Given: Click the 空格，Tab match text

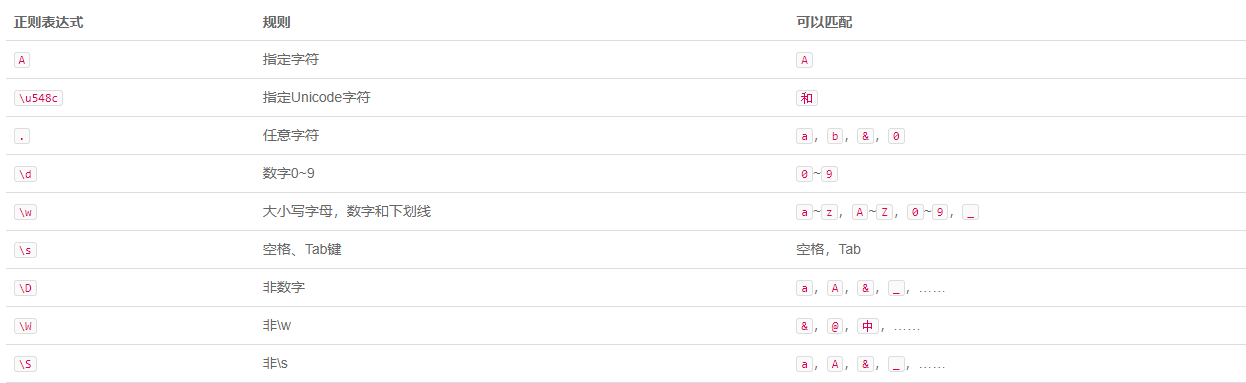Looking at the screenshot, I should (828, 250).
